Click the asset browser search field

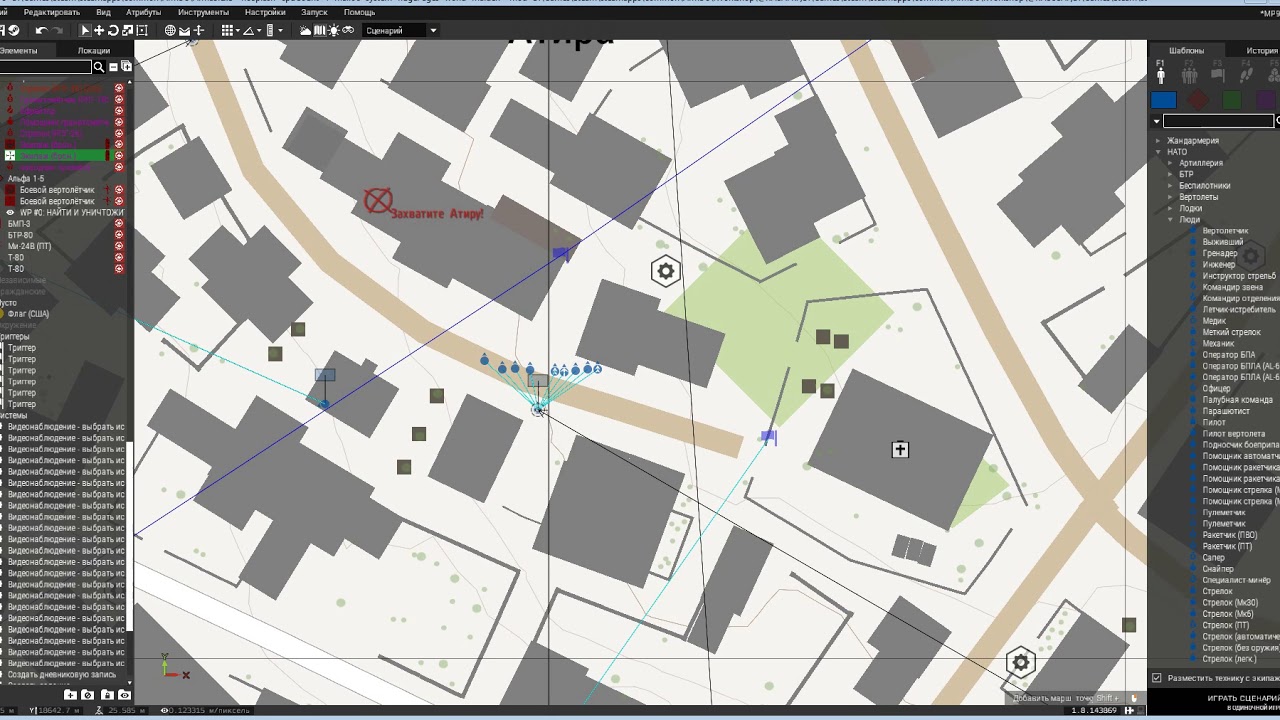click(1218, 121)
